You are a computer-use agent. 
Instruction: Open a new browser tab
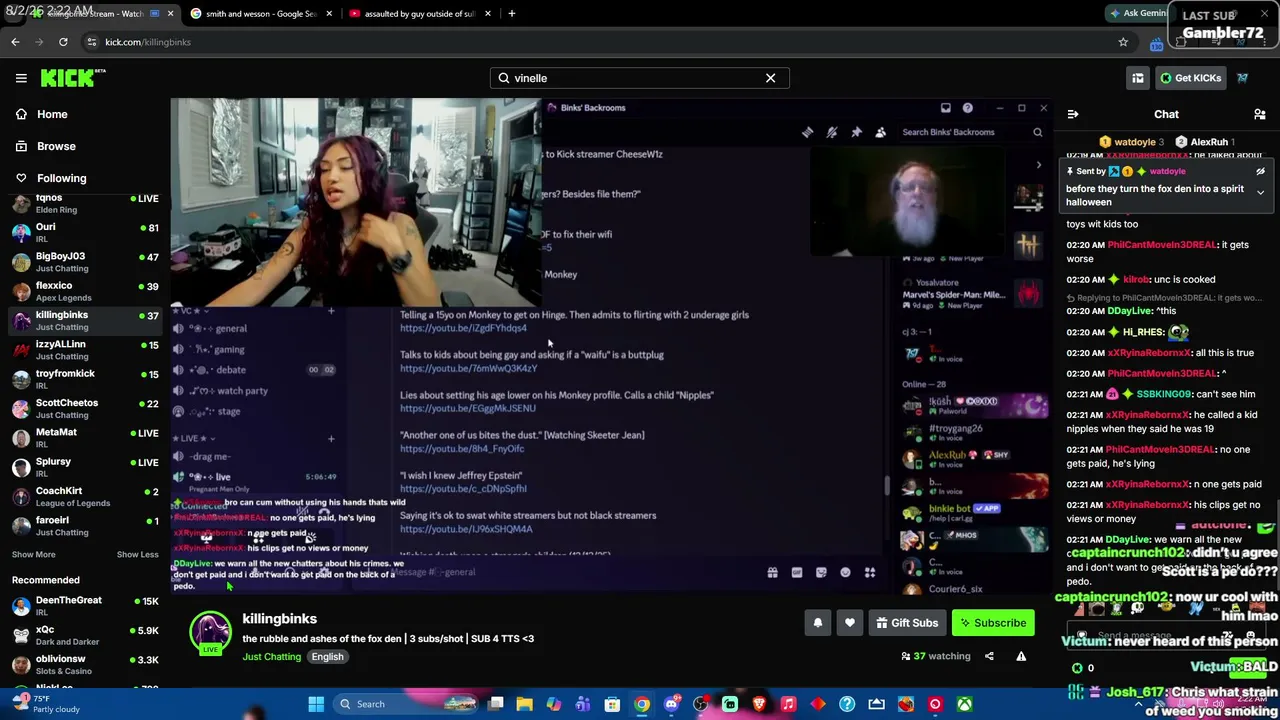tap(511, 14)
